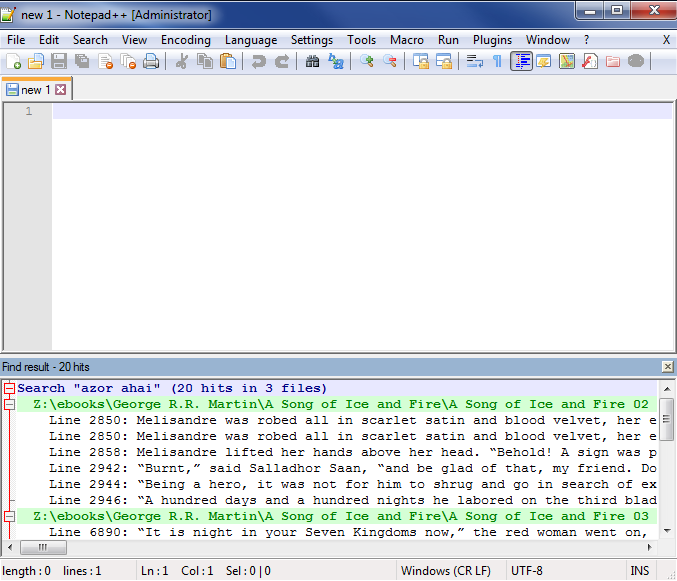Redo action with the Redo arrow

(x=282, y=61)
